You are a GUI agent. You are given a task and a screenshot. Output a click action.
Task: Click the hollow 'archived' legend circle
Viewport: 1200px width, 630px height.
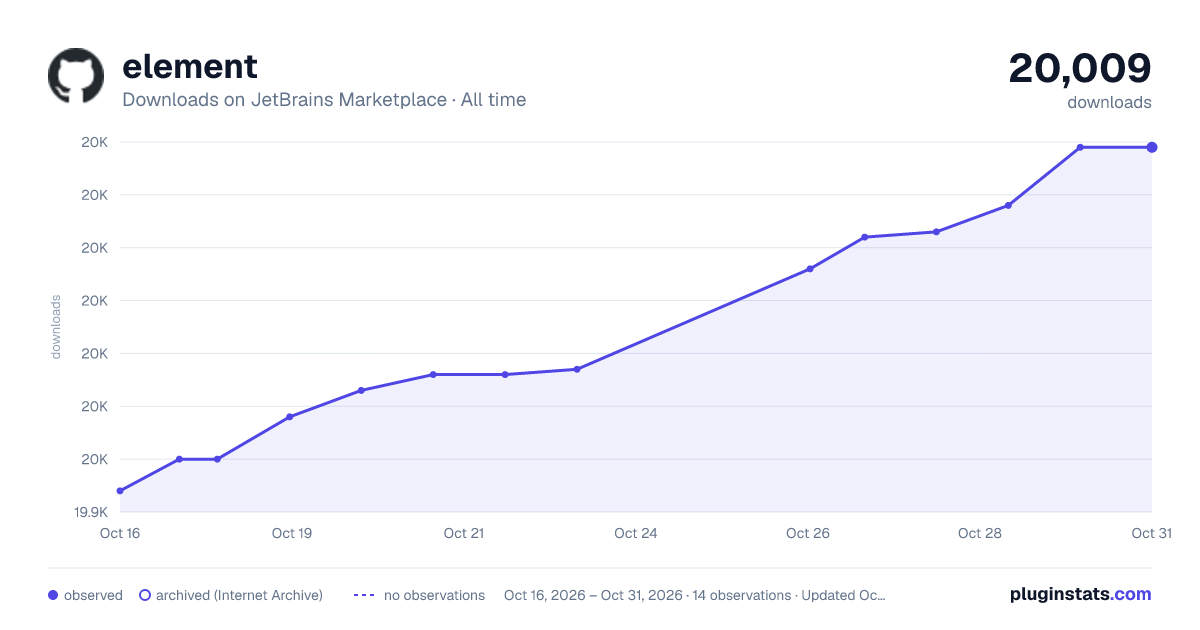coord(144,595)
